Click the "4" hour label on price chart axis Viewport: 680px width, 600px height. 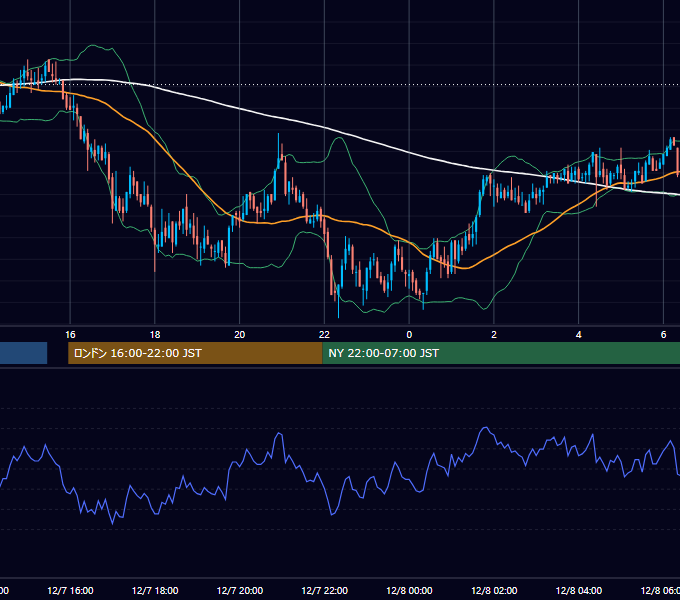(x=579, y=335)
